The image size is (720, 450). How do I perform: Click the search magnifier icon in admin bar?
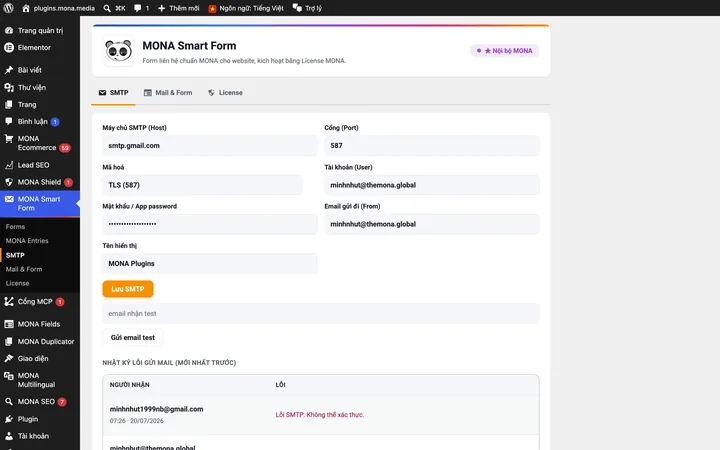click(x=107, y=8)
